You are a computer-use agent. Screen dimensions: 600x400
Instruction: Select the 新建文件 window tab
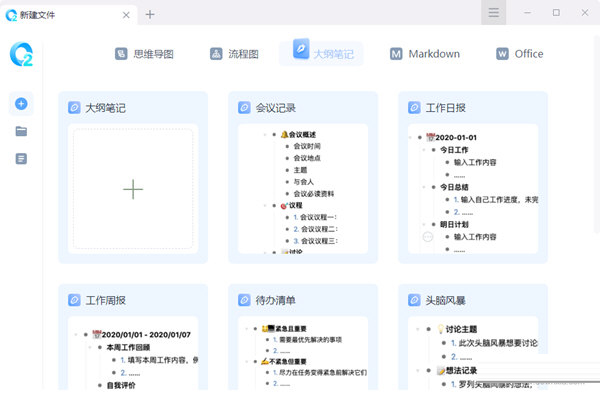coord(69,15)
